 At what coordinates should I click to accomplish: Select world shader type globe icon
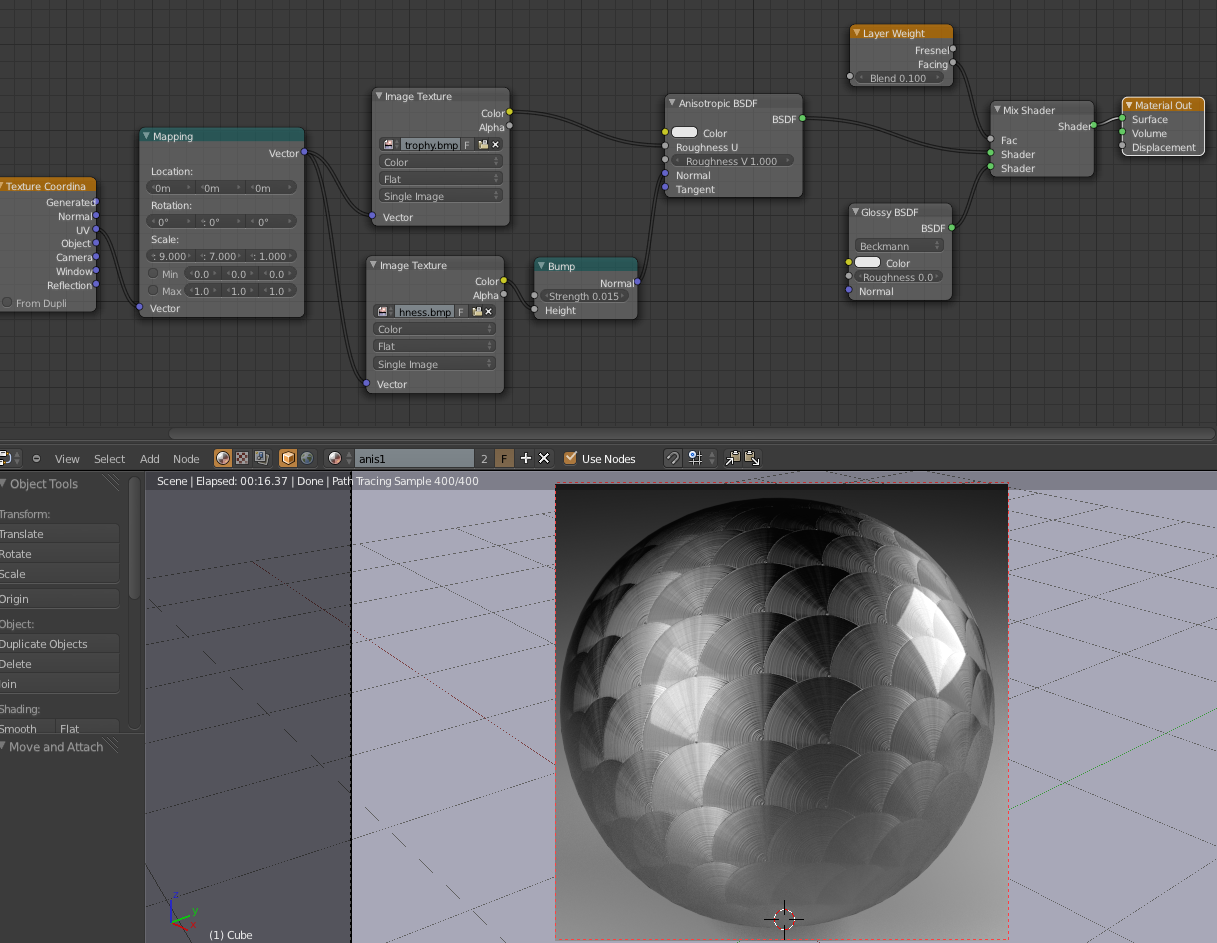pos(307,458)
